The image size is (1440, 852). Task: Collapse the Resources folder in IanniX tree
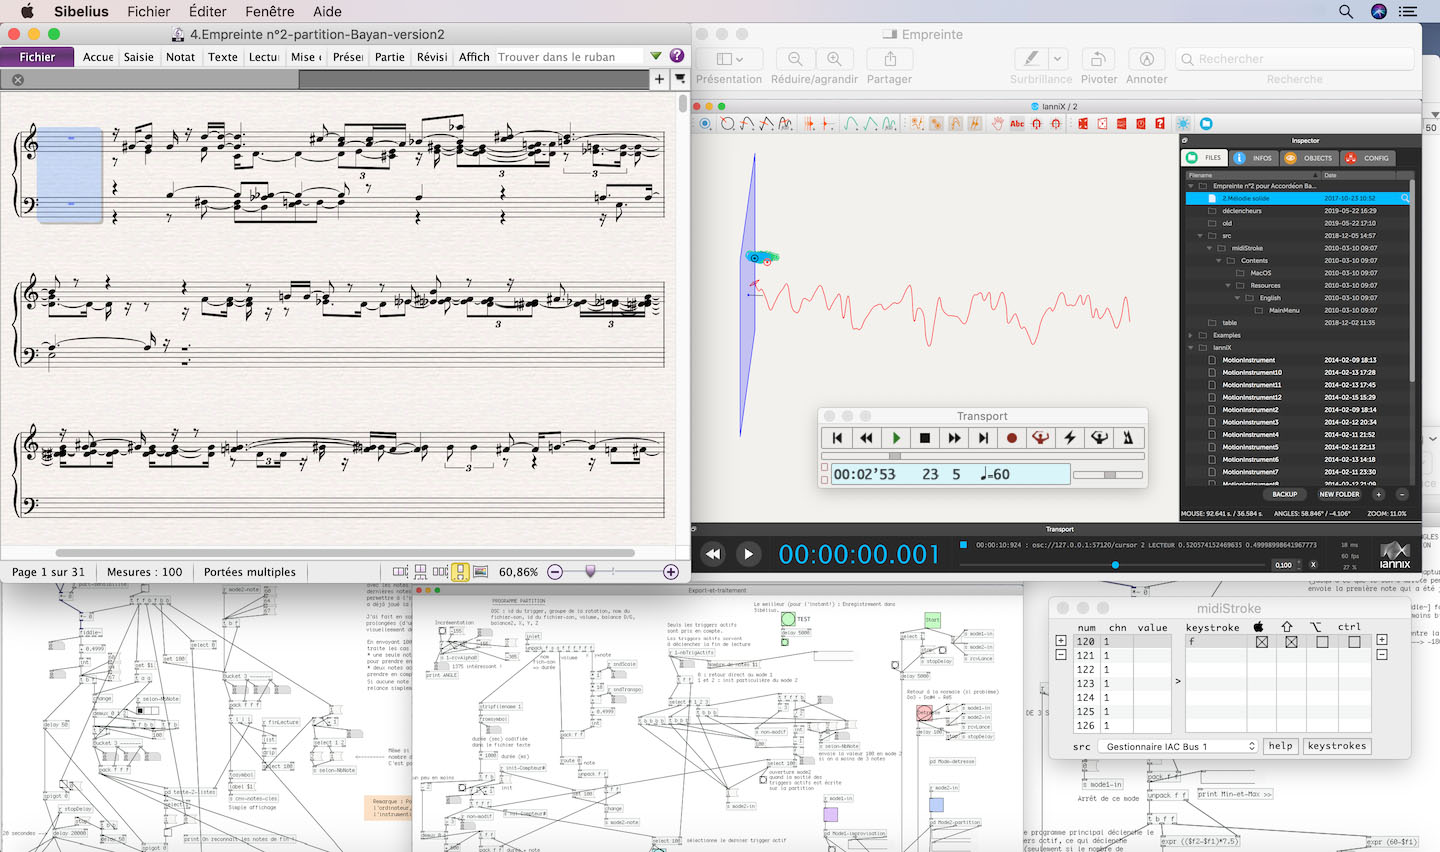pos(1228,286)
